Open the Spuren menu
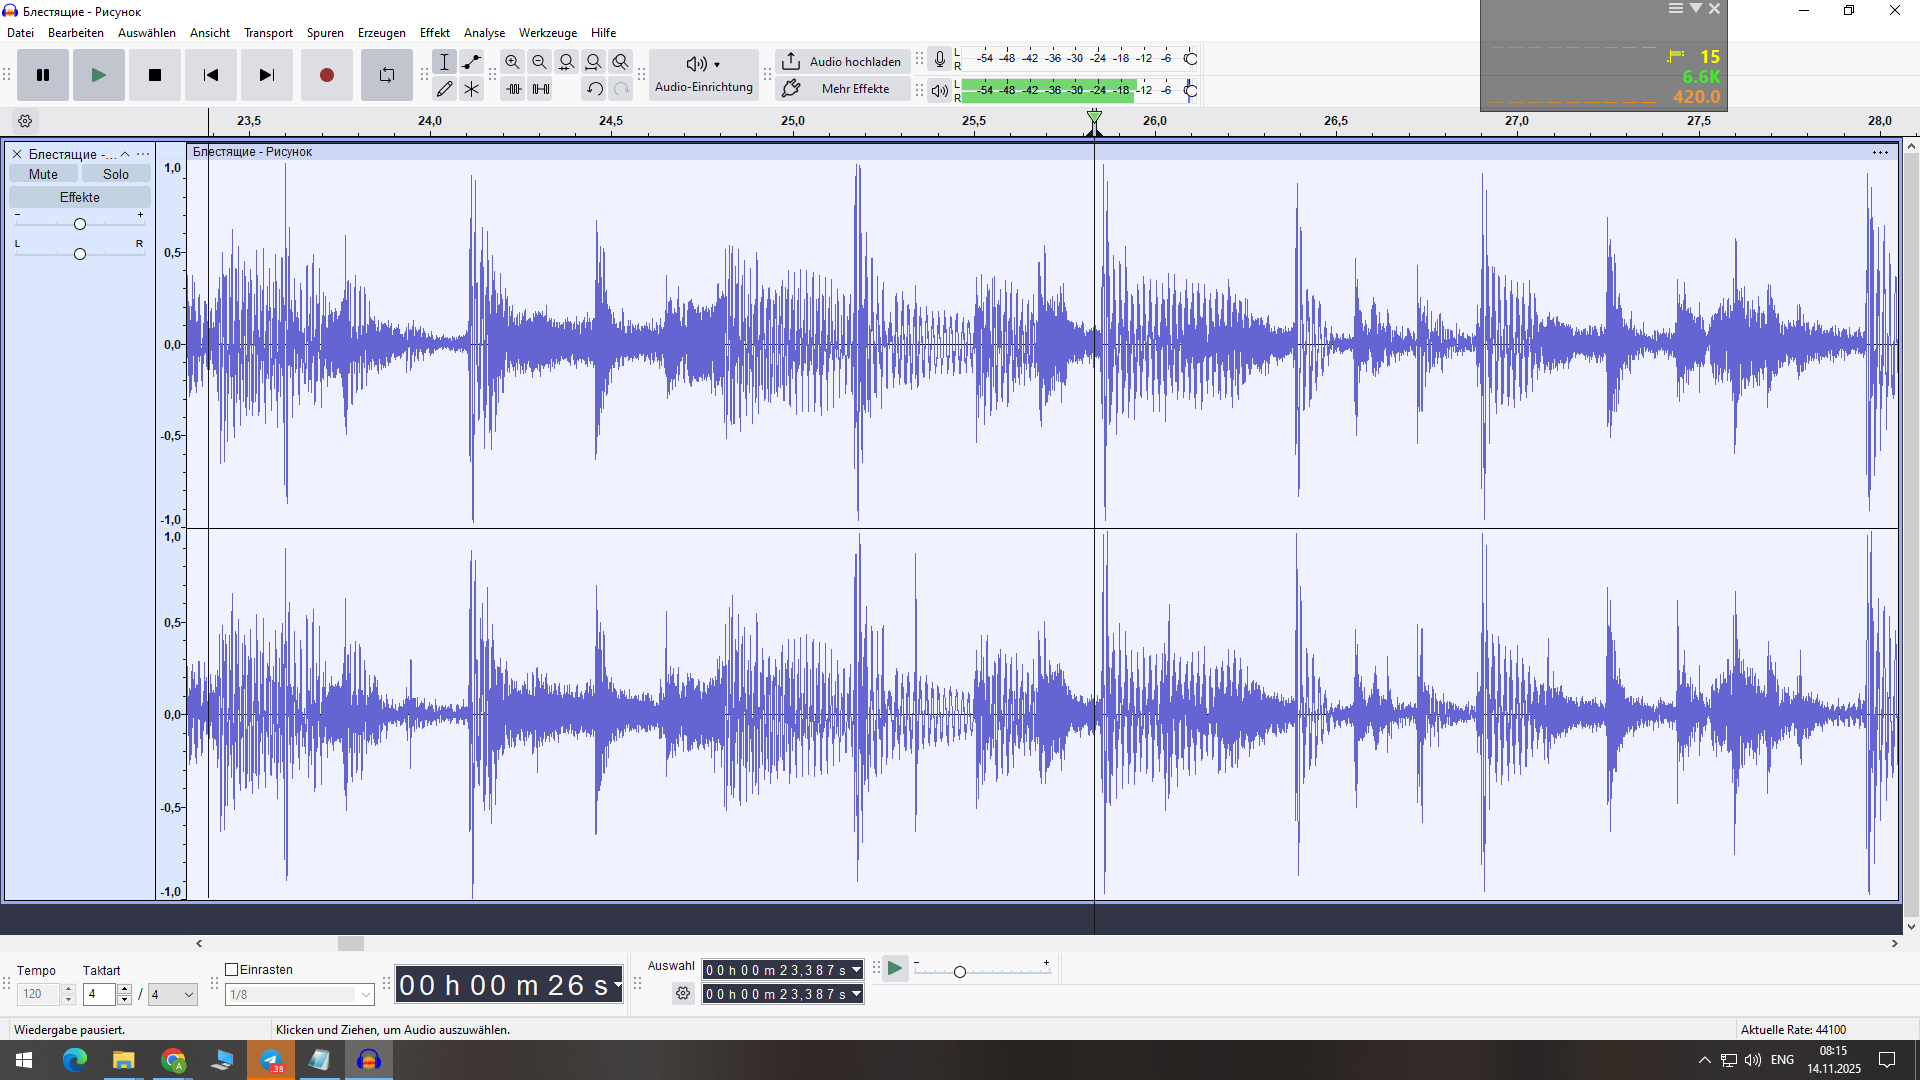 pyautogui.click(x=325, y=33)
